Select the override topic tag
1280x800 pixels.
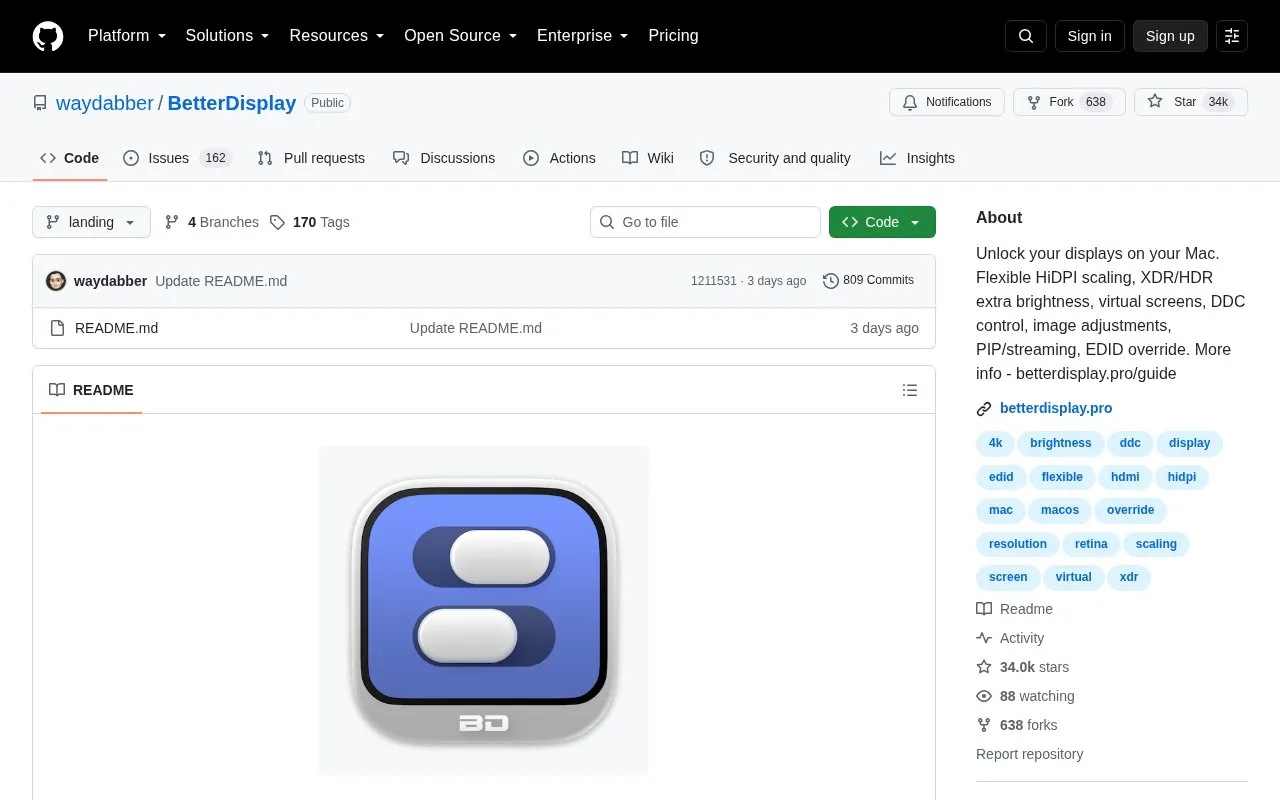point(1131,510)
